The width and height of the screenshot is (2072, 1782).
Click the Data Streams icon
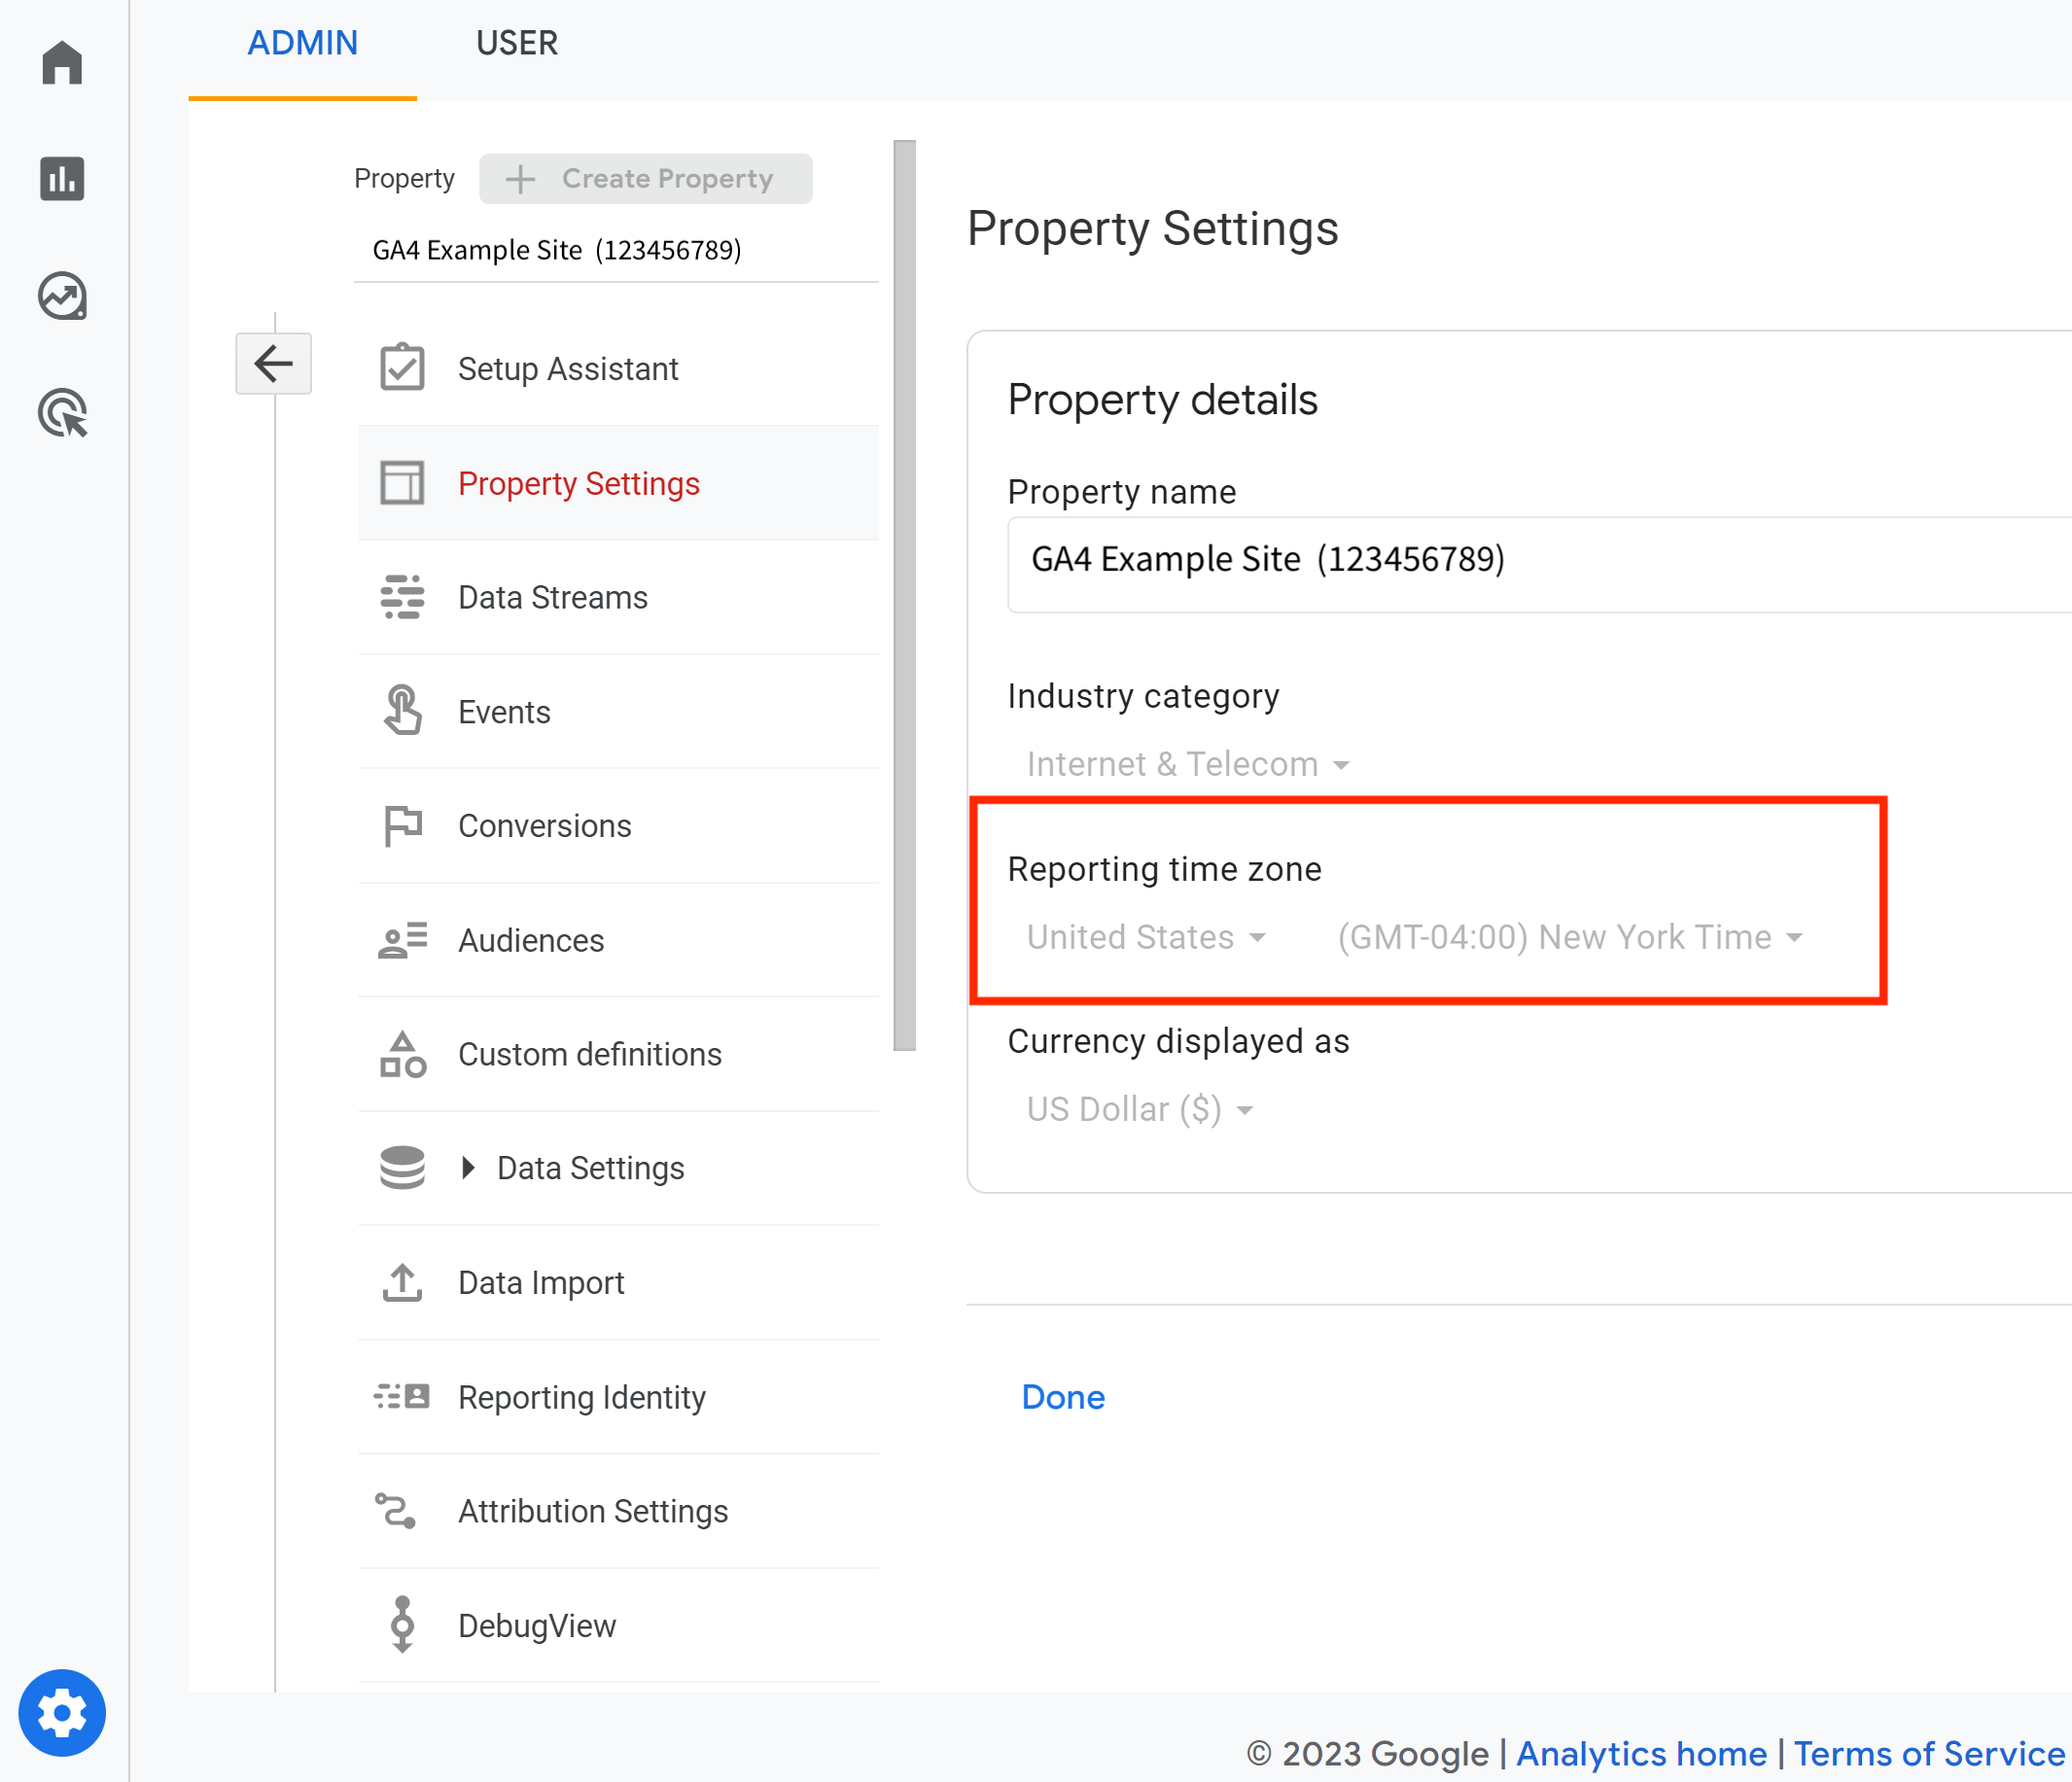(402, 597)
